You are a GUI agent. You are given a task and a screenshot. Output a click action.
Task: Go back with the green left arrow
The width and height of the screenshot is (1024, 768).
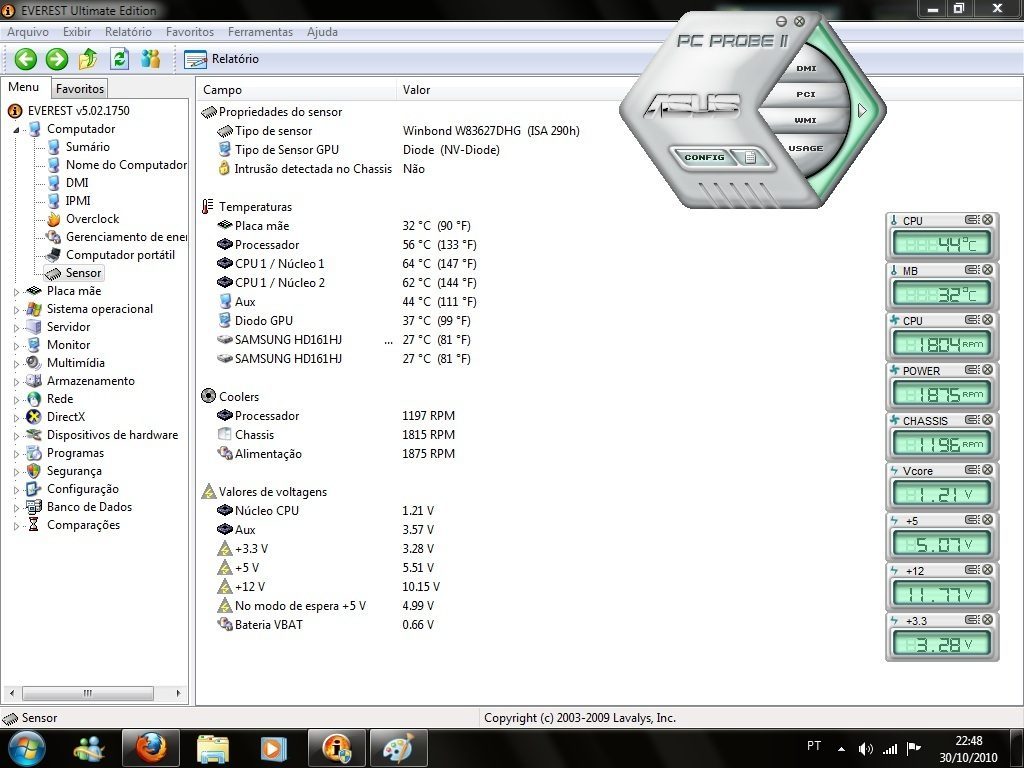tap(25, 59)
